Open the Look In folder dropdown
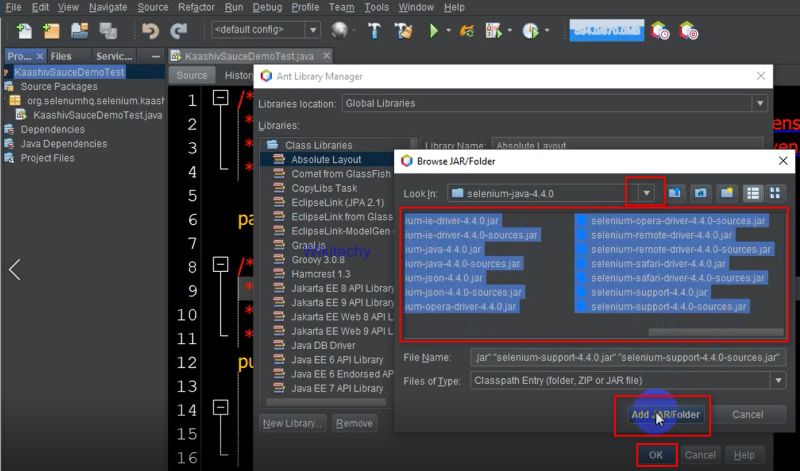800x471 pixels. [x=646, y=193]
